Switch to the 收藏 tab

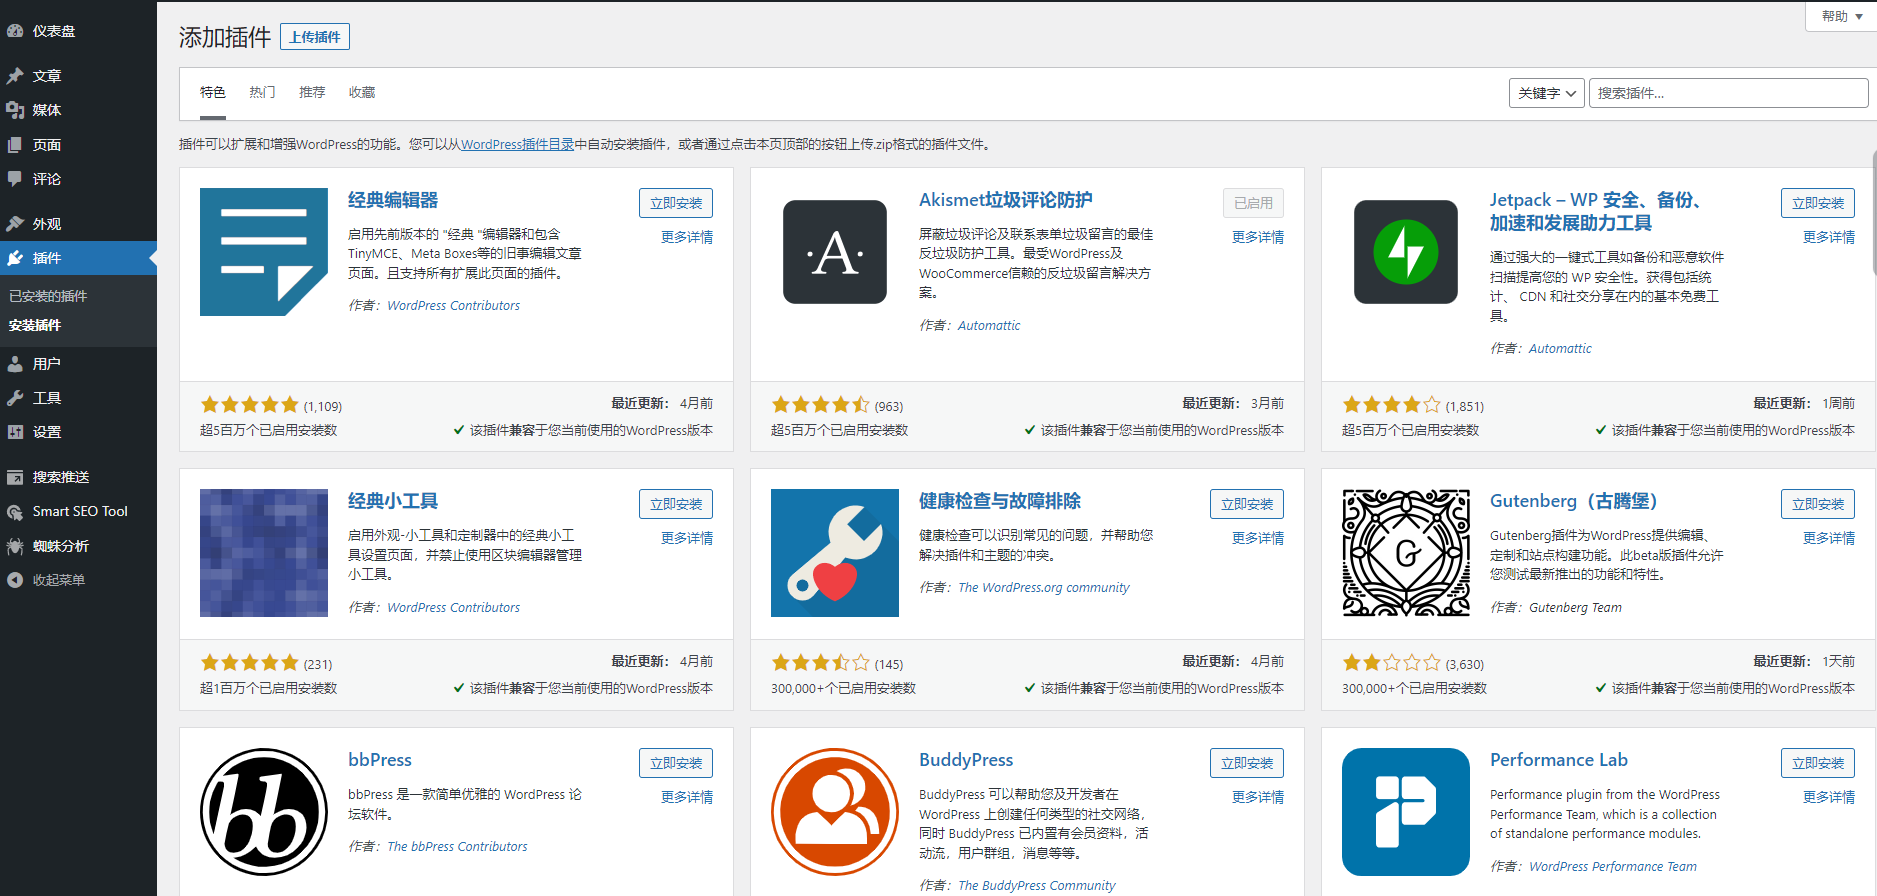(x=362, y=92)
